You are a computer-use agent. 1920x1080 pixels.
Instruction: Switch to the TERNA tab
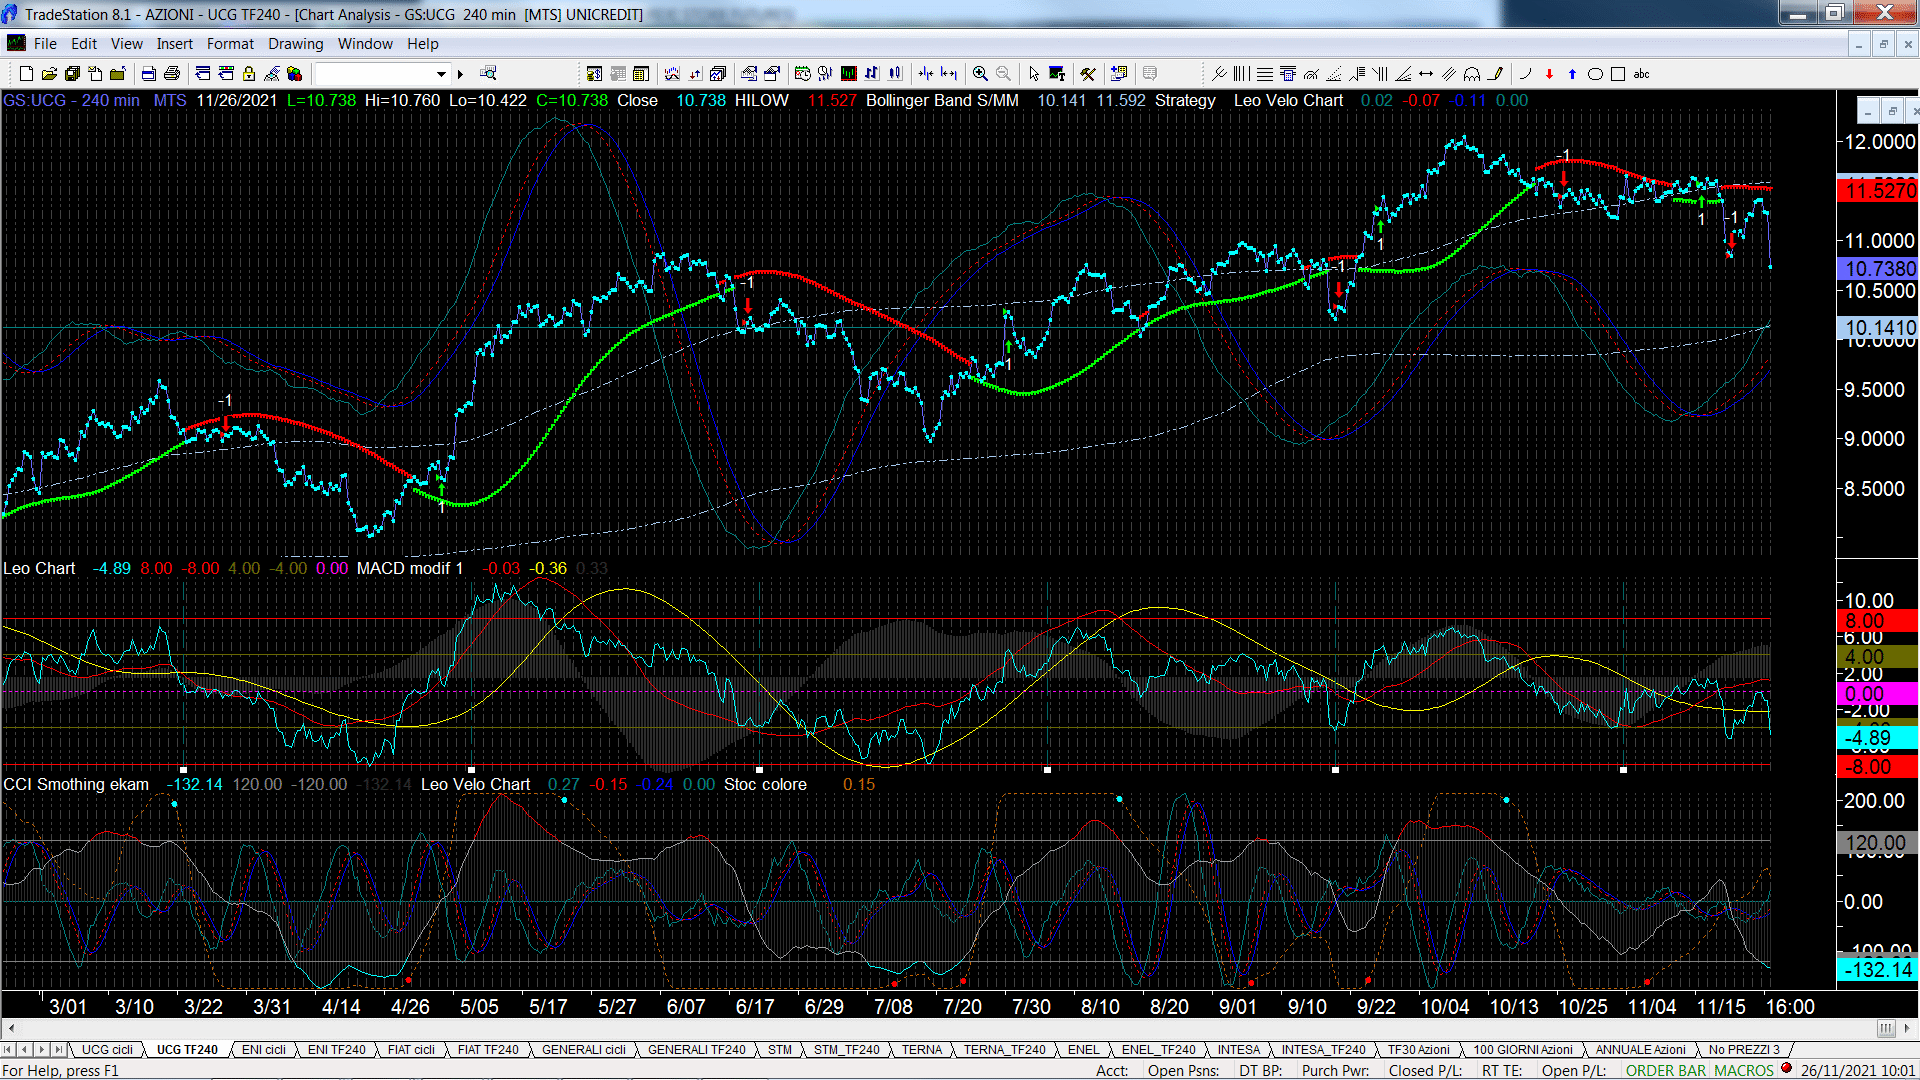tap(921, 1049)
